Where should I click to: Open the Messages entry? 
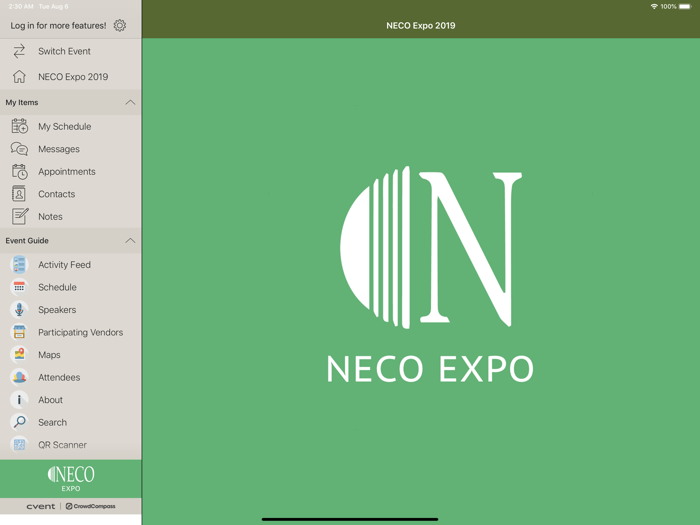point(71,149)
